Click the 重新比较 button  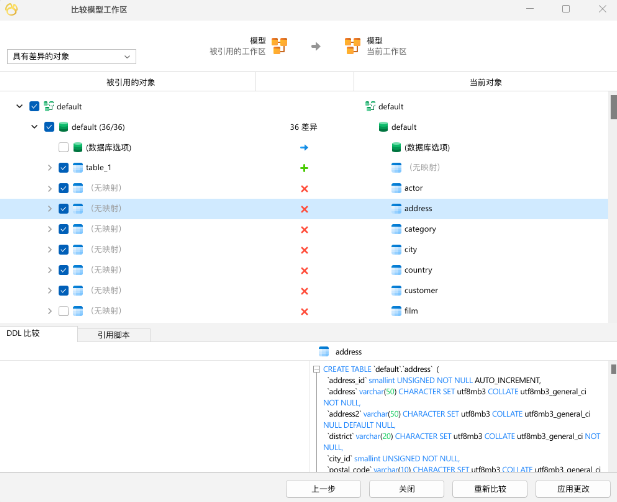[x=489, y=489]
